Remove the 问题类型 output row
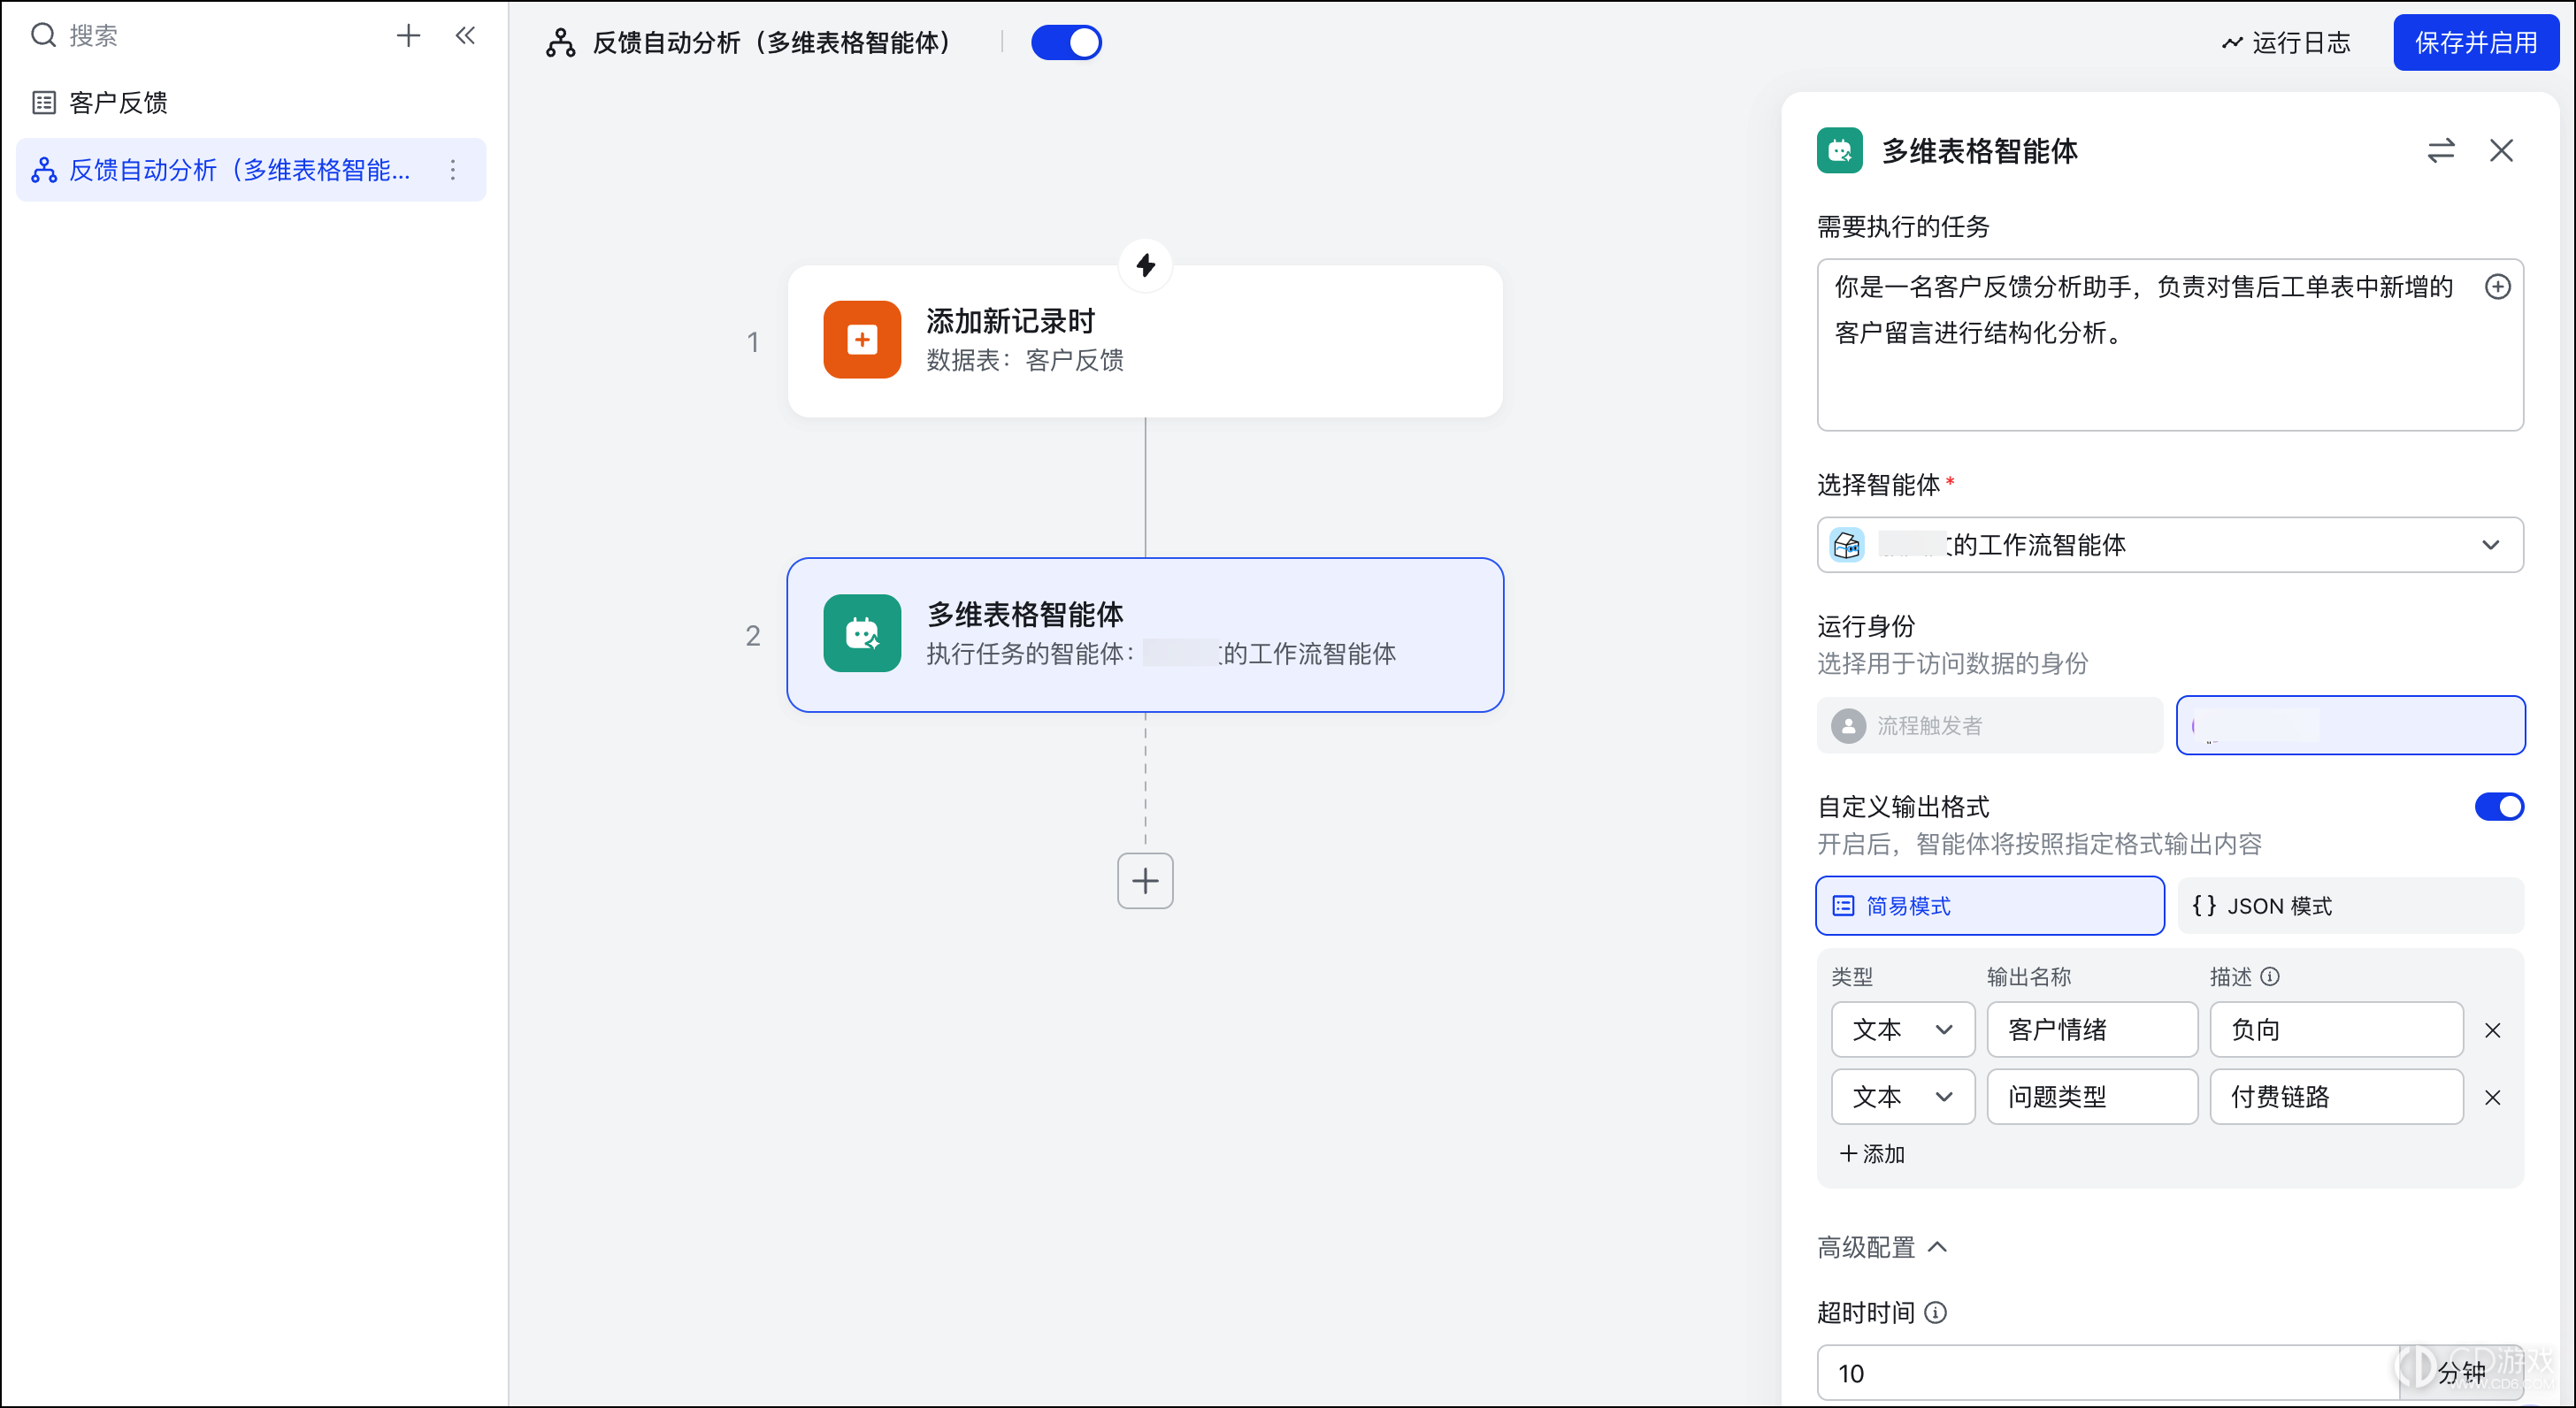Viewport: 2576px width, 1408px height. point(2493,1098)
